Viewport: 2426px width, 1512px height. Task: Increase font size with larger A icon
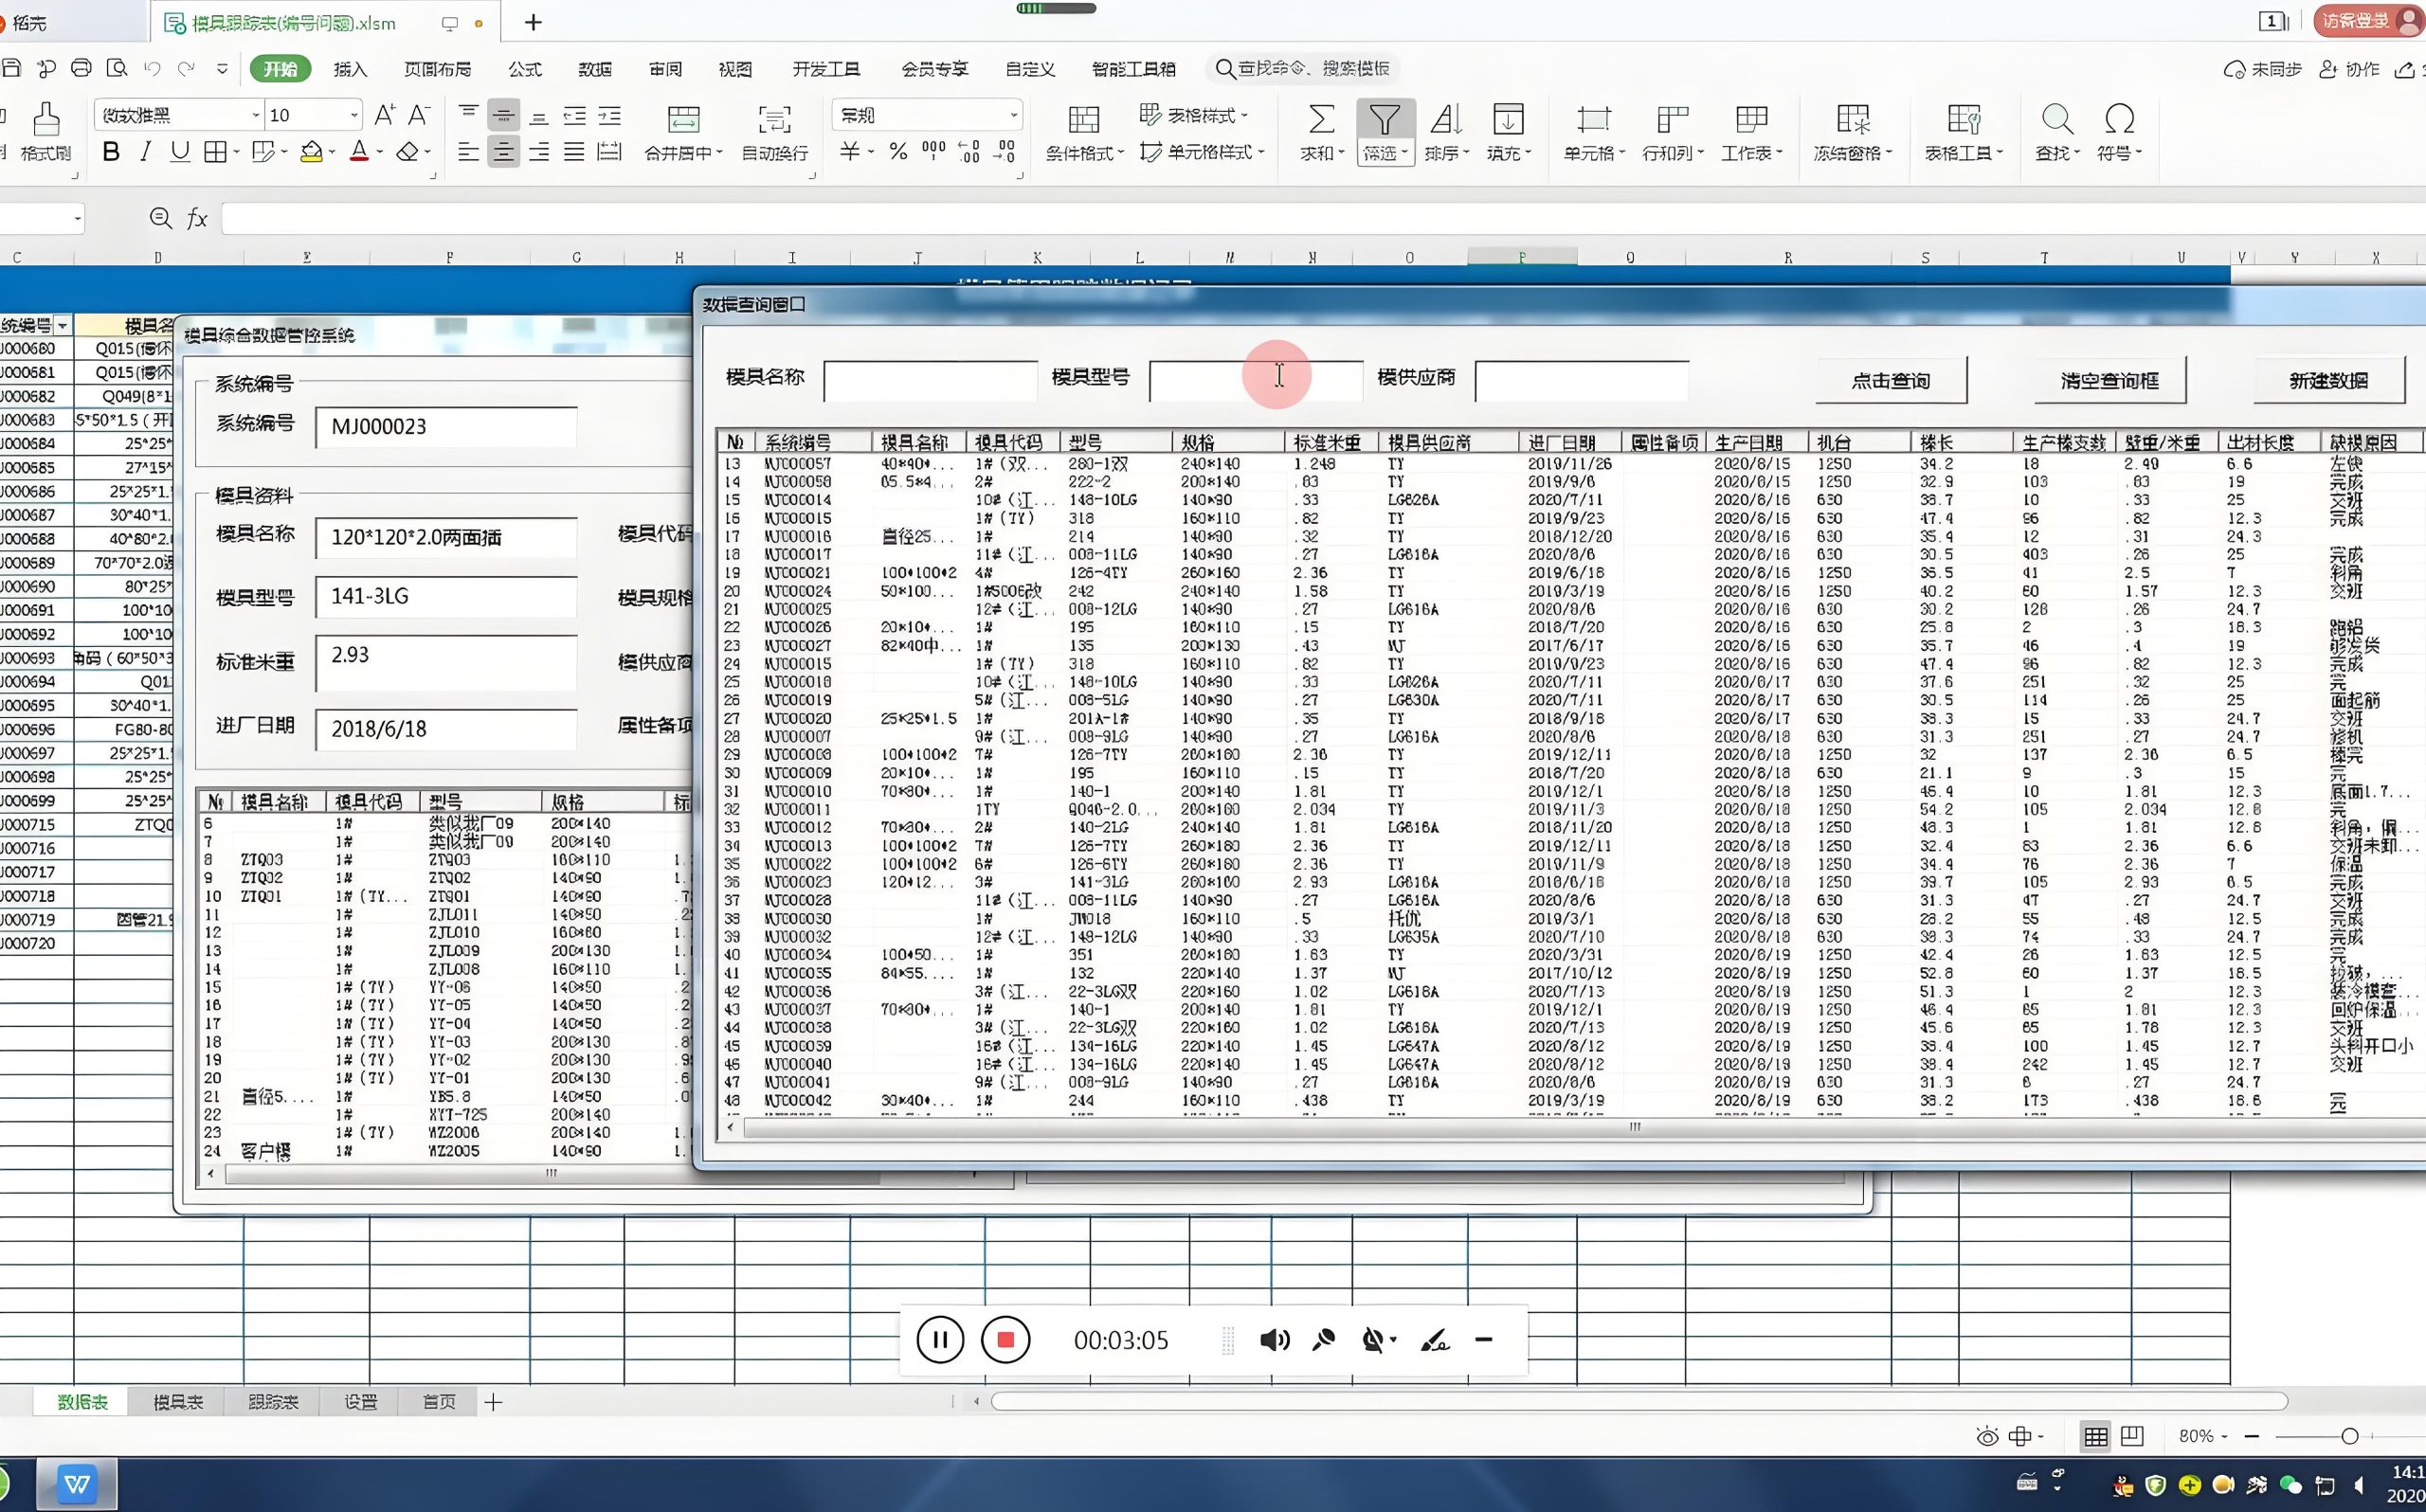(384, 115)
